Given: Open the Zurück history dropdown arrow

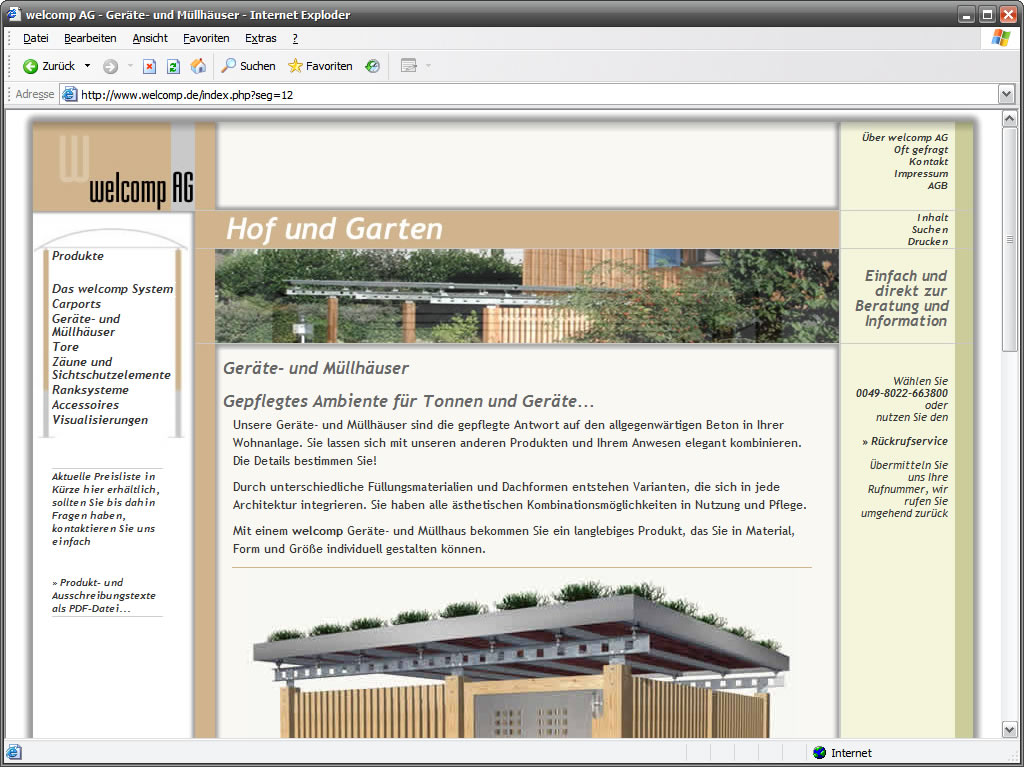Looking at the screenshot, I should click(x=88, y=66).
